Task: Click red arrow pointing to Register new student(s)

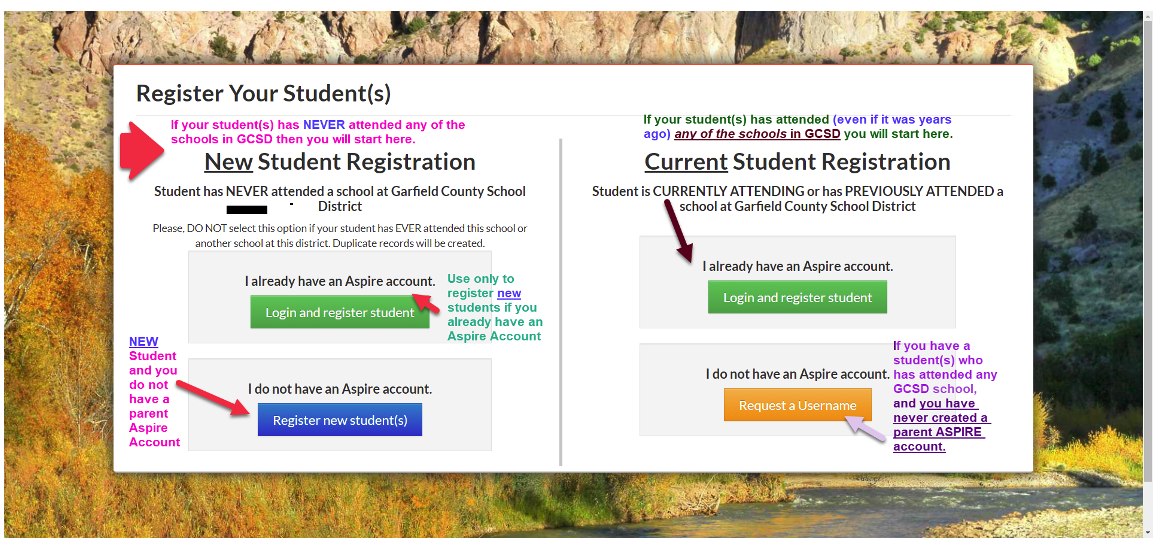Action: (x=213, y=398)
